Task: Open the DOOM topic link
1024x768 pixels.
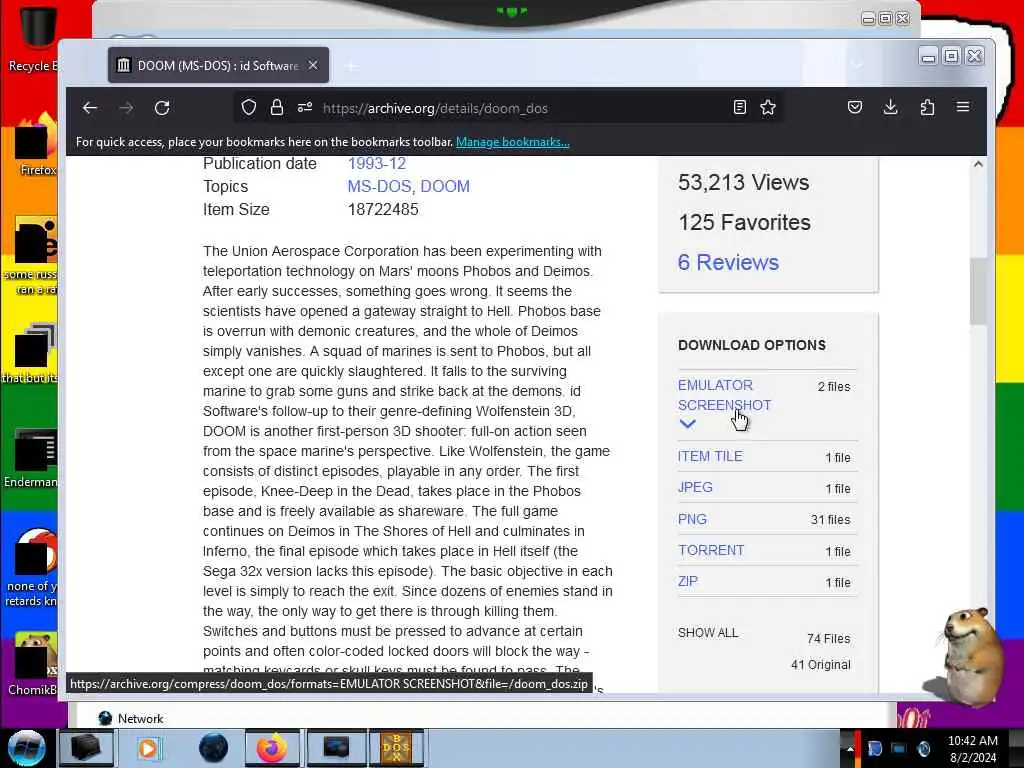Action: click(445, 186)
